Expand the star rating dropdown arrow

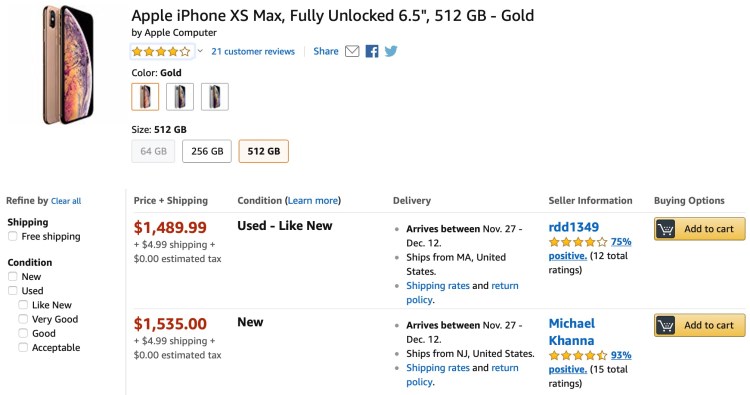pyautogui.click(x=200, y=51)
